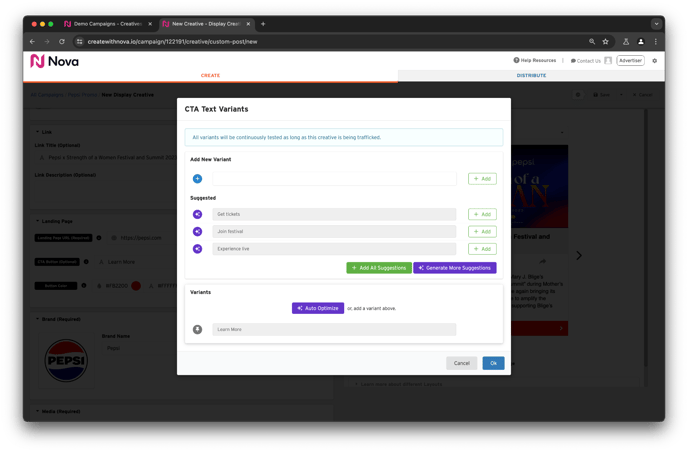The image size is (688, 452).
Task: Expand the browser tab search chevron
Action: (656, 23)
